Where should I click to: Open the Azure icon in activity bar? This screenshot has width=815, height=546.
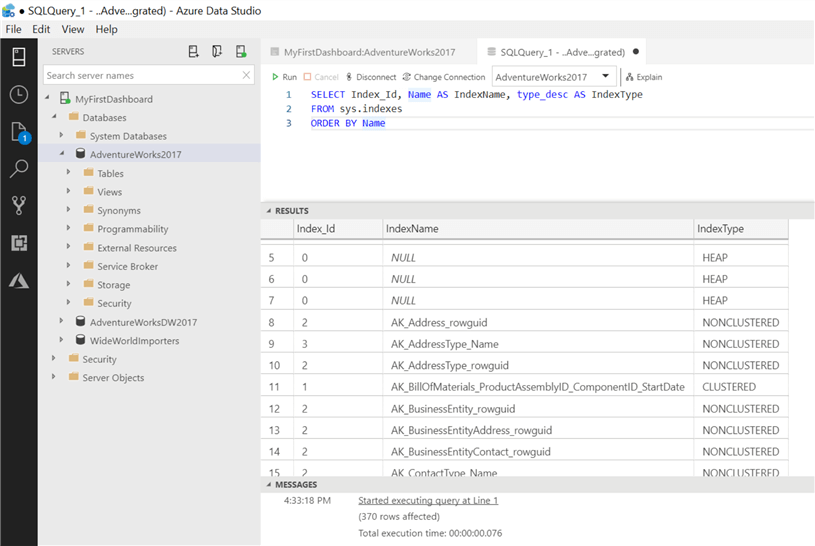coord(19,281)
